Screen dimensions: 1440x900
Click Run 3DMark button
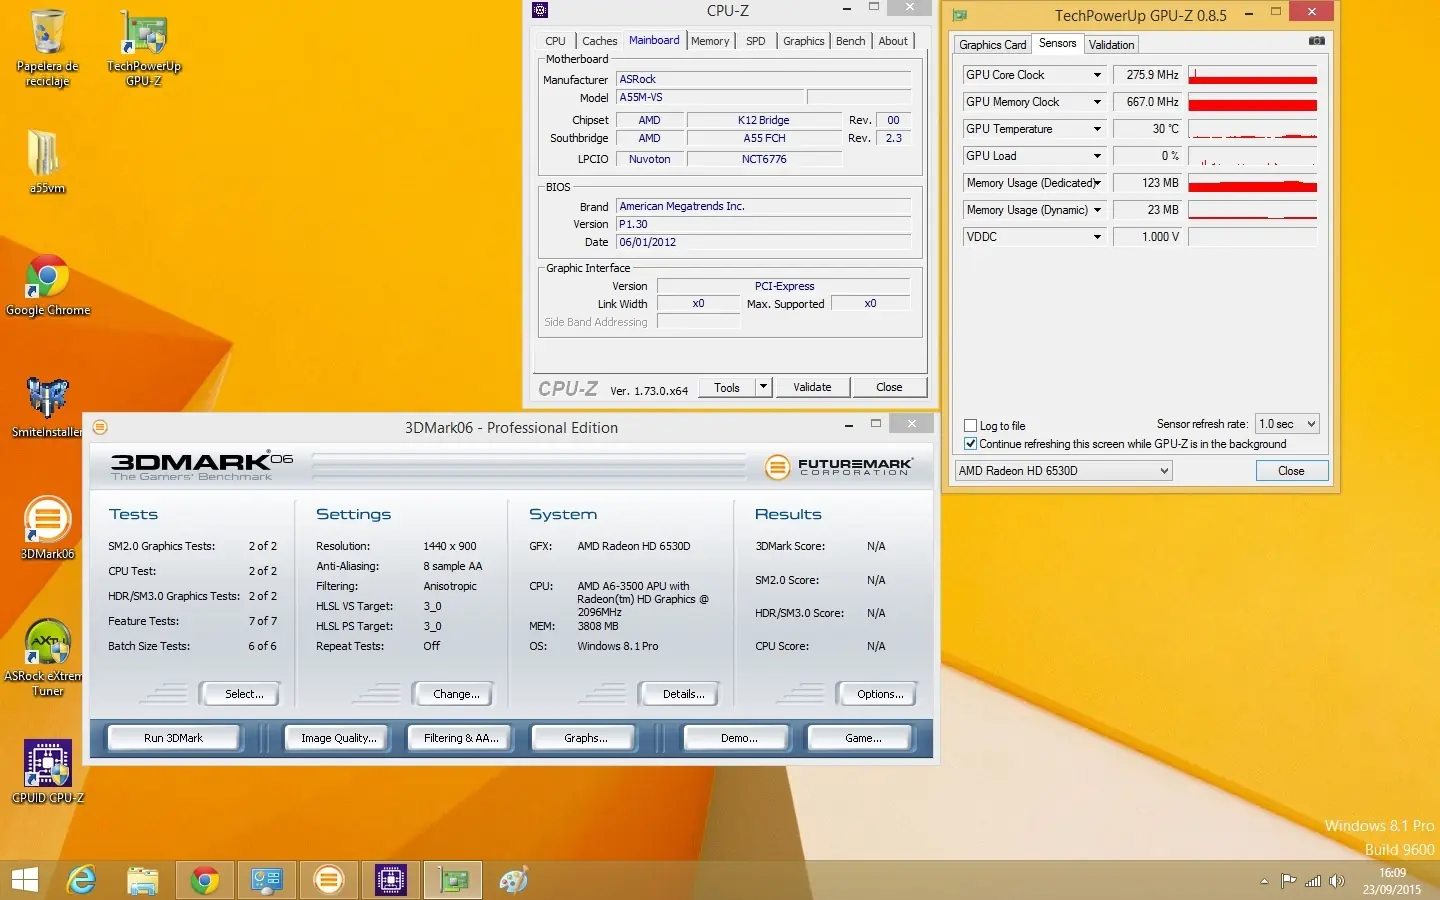coord(173,738)
